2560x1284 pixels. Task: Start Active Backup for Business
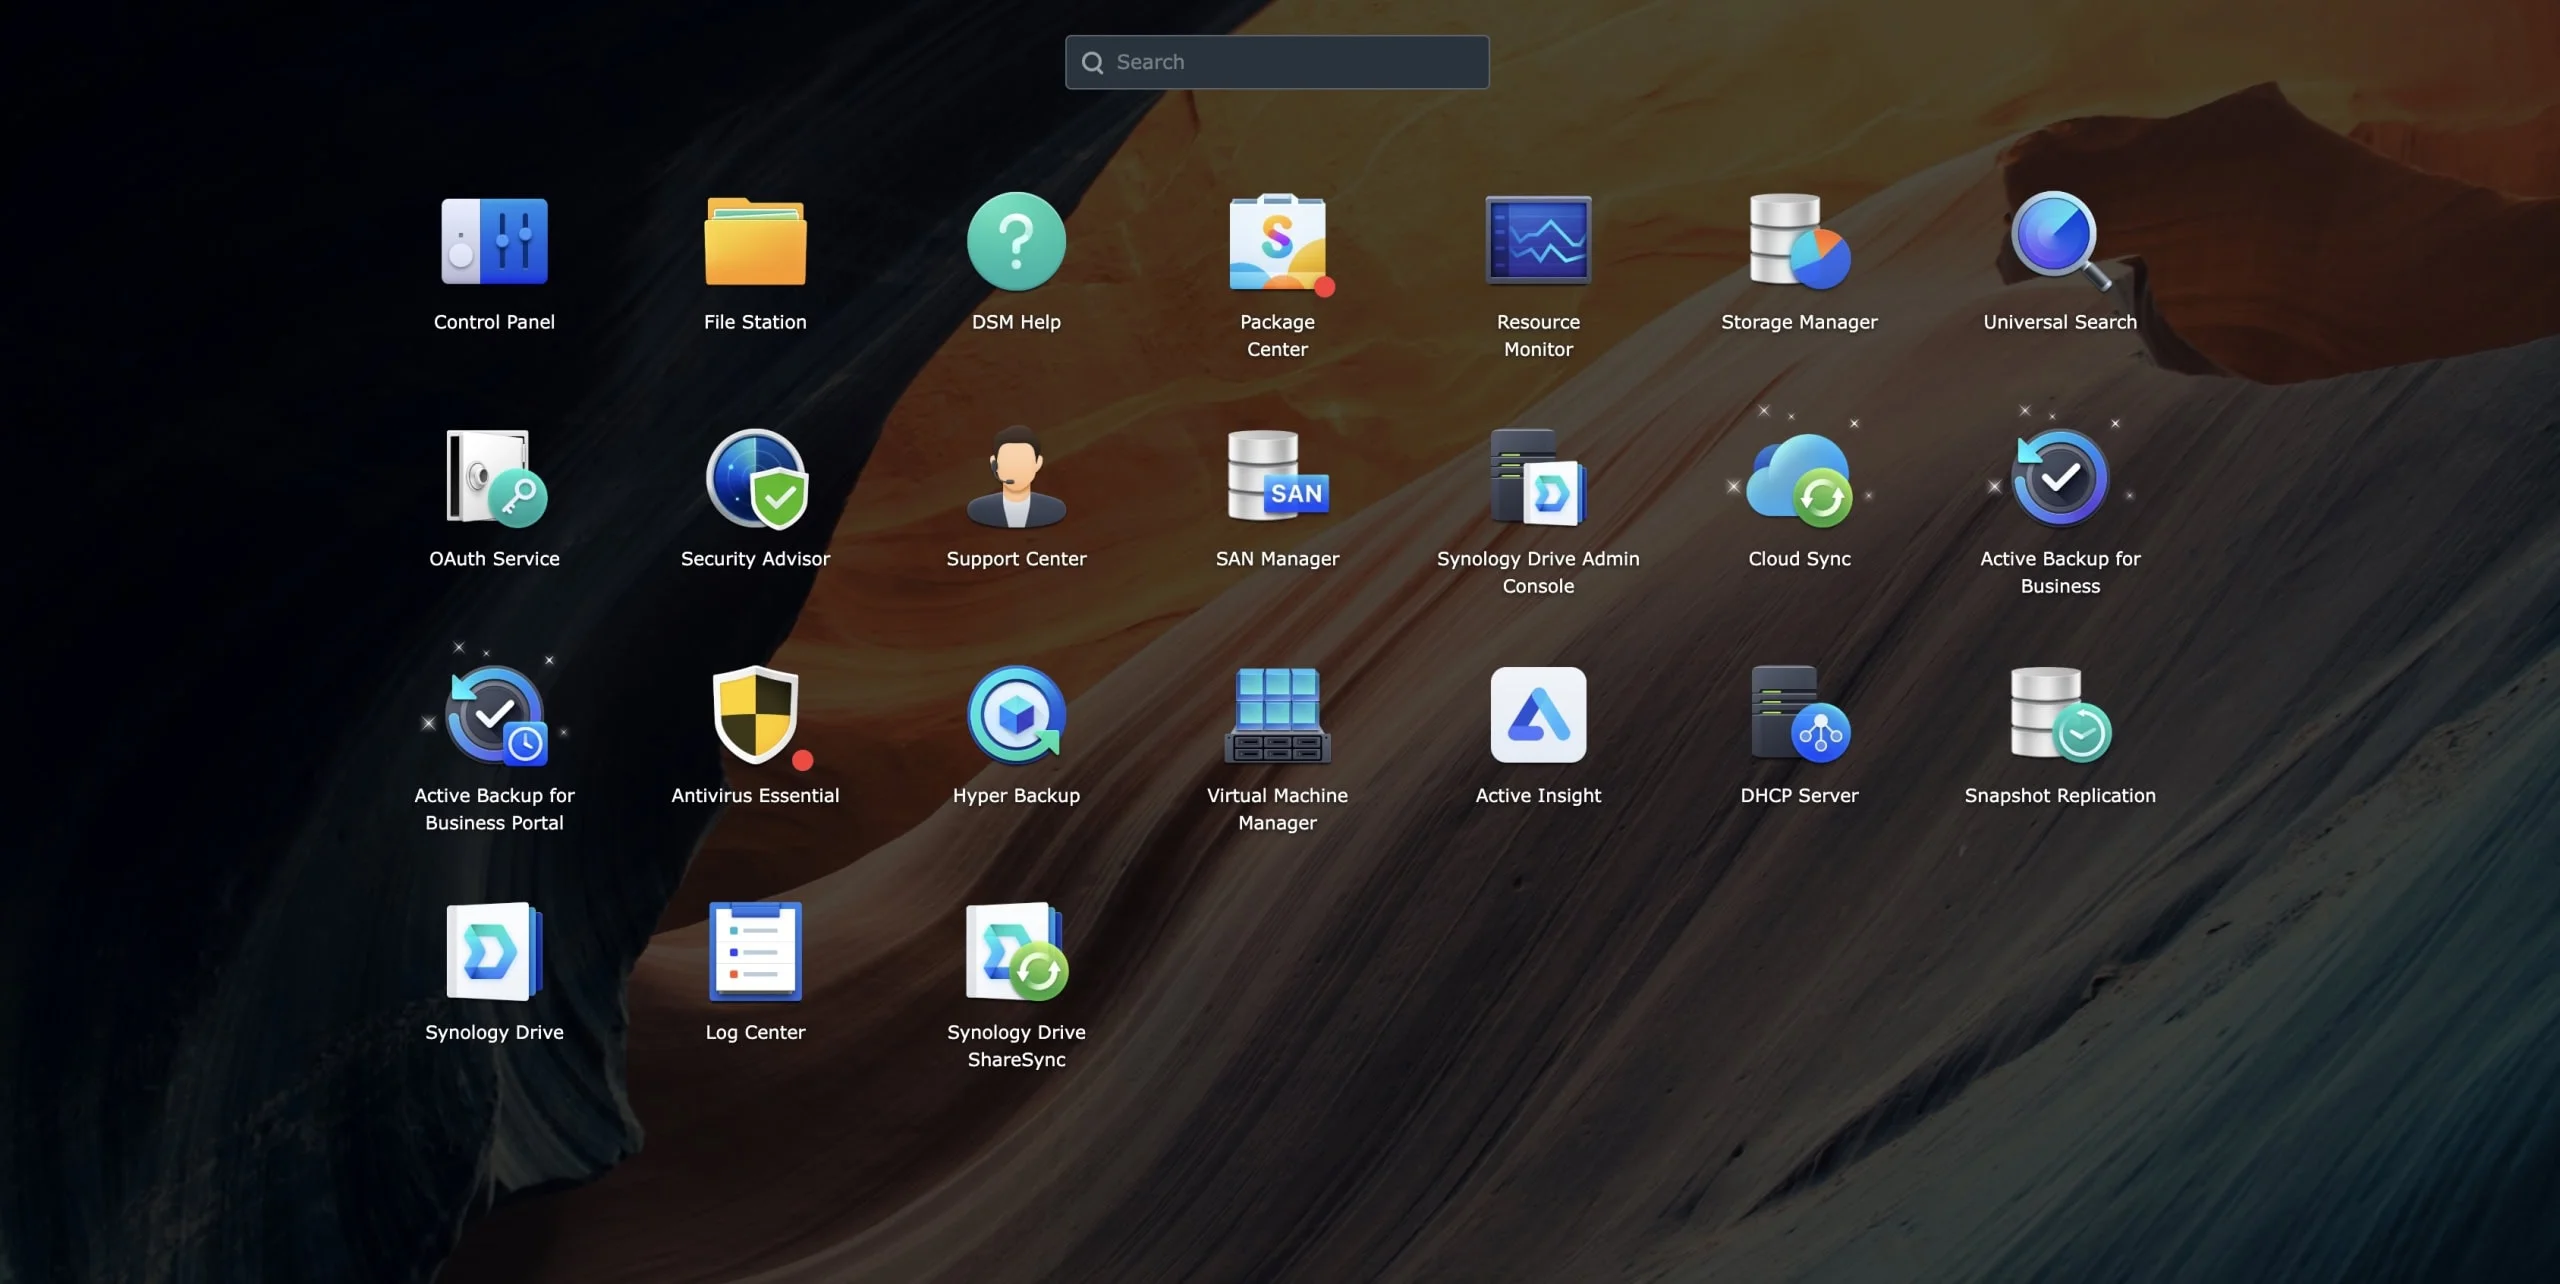pos(2059,478)
